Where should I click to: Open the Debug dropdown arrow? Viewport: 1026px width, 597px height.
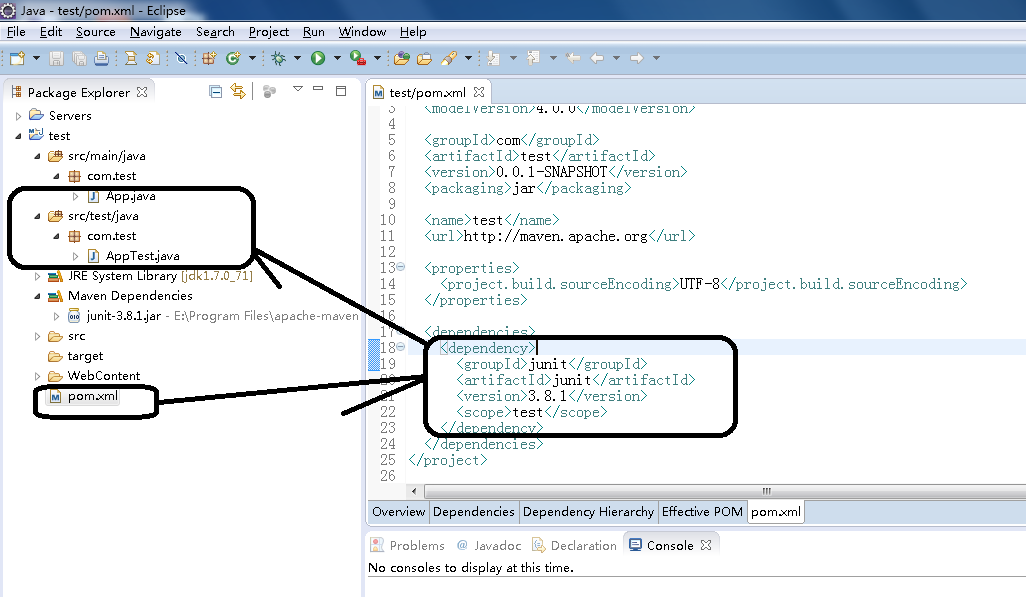click(297, 58)
